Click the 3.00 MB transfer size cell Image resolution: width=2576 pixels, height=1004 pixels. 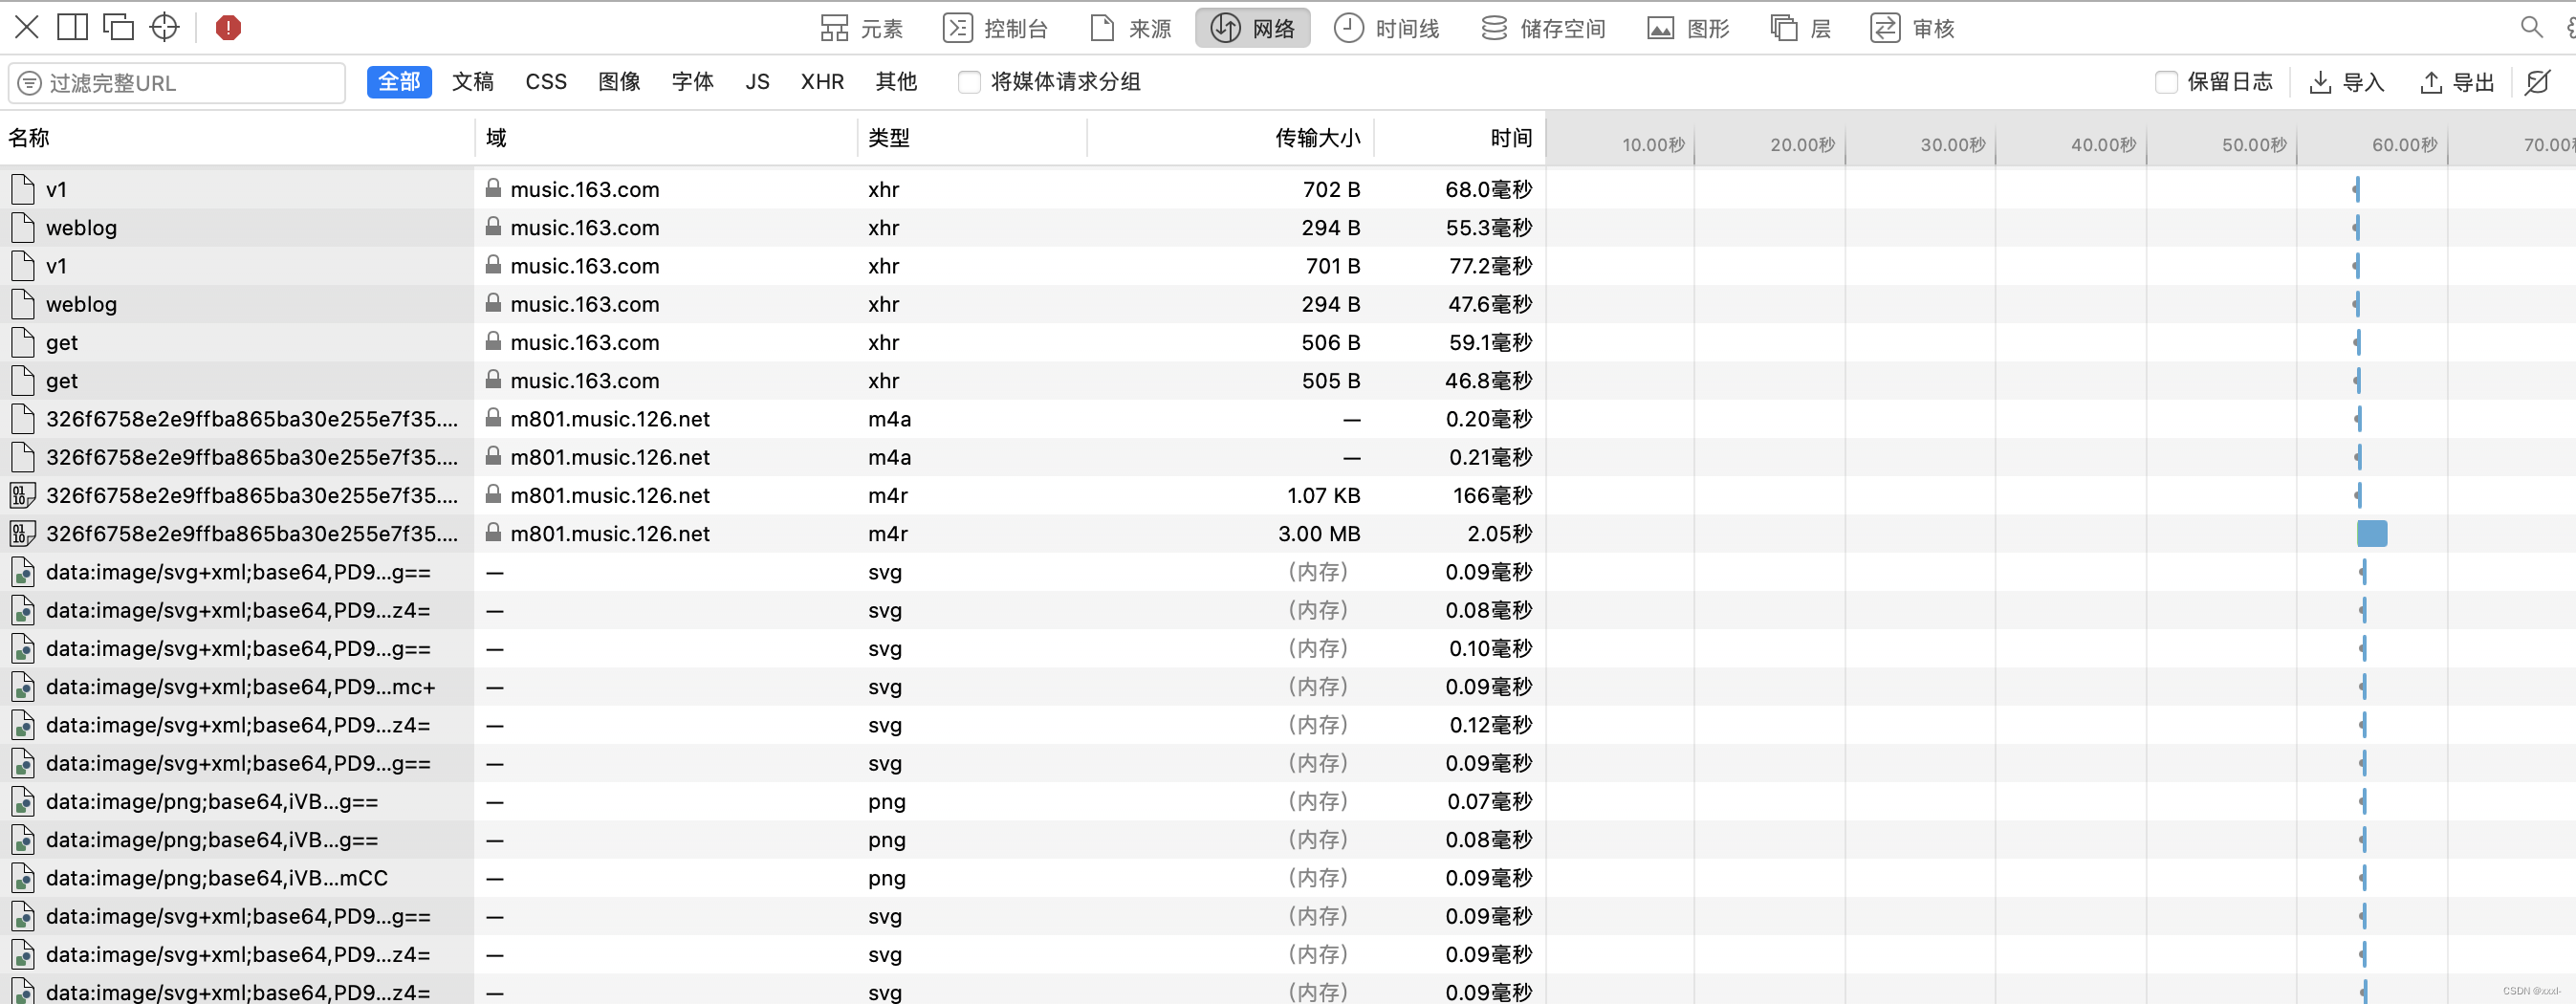point(1318,534)
